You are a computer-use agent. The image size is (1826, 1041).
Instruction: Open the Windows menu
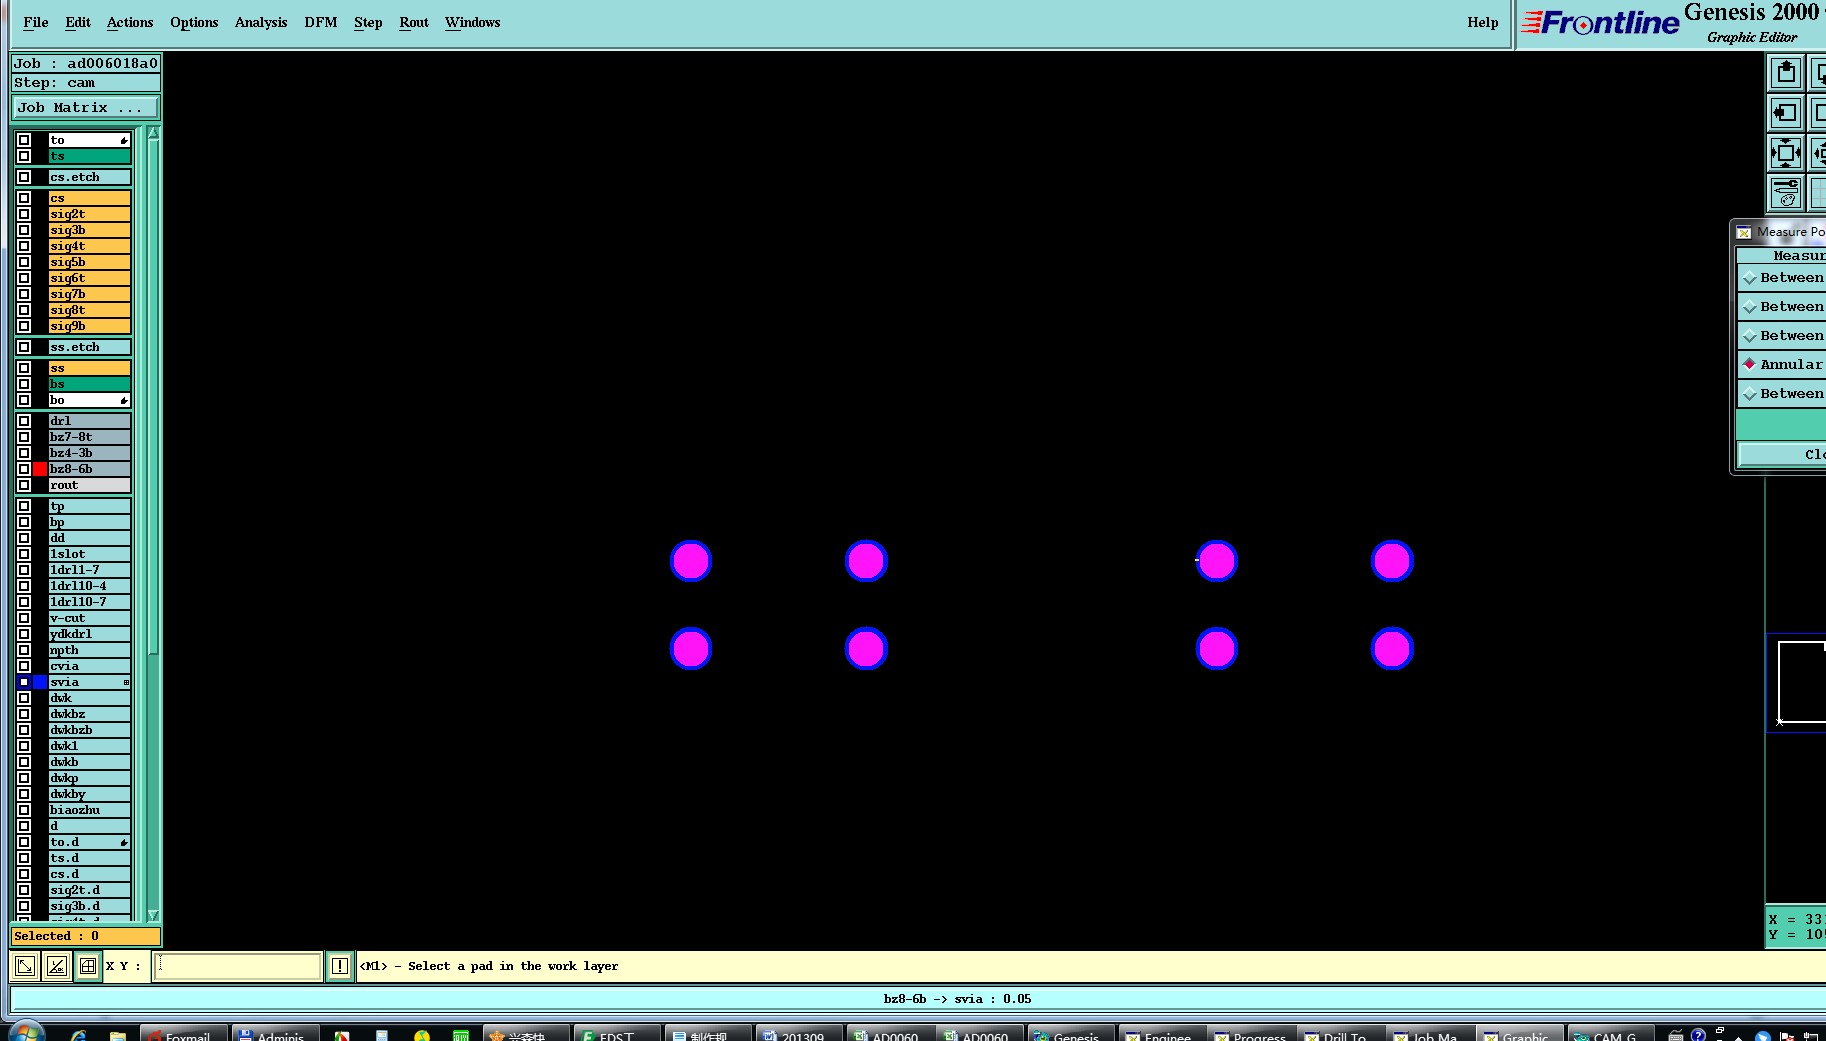[472, 22]
